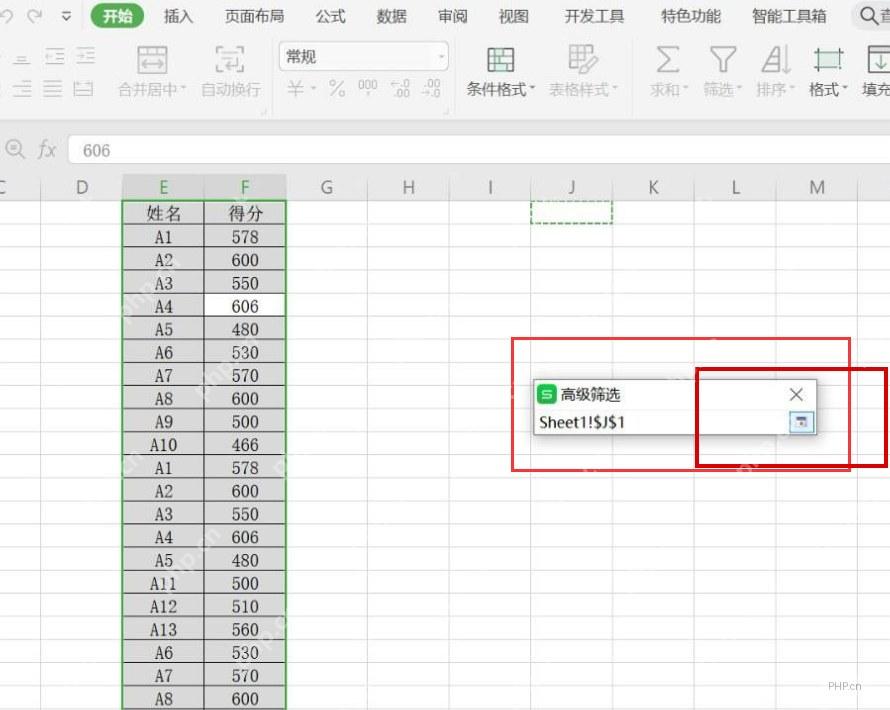Viewport: 890px width, 710px height.
Task: Click the 筛选 filter funnel icon
Action: [723, 60]
